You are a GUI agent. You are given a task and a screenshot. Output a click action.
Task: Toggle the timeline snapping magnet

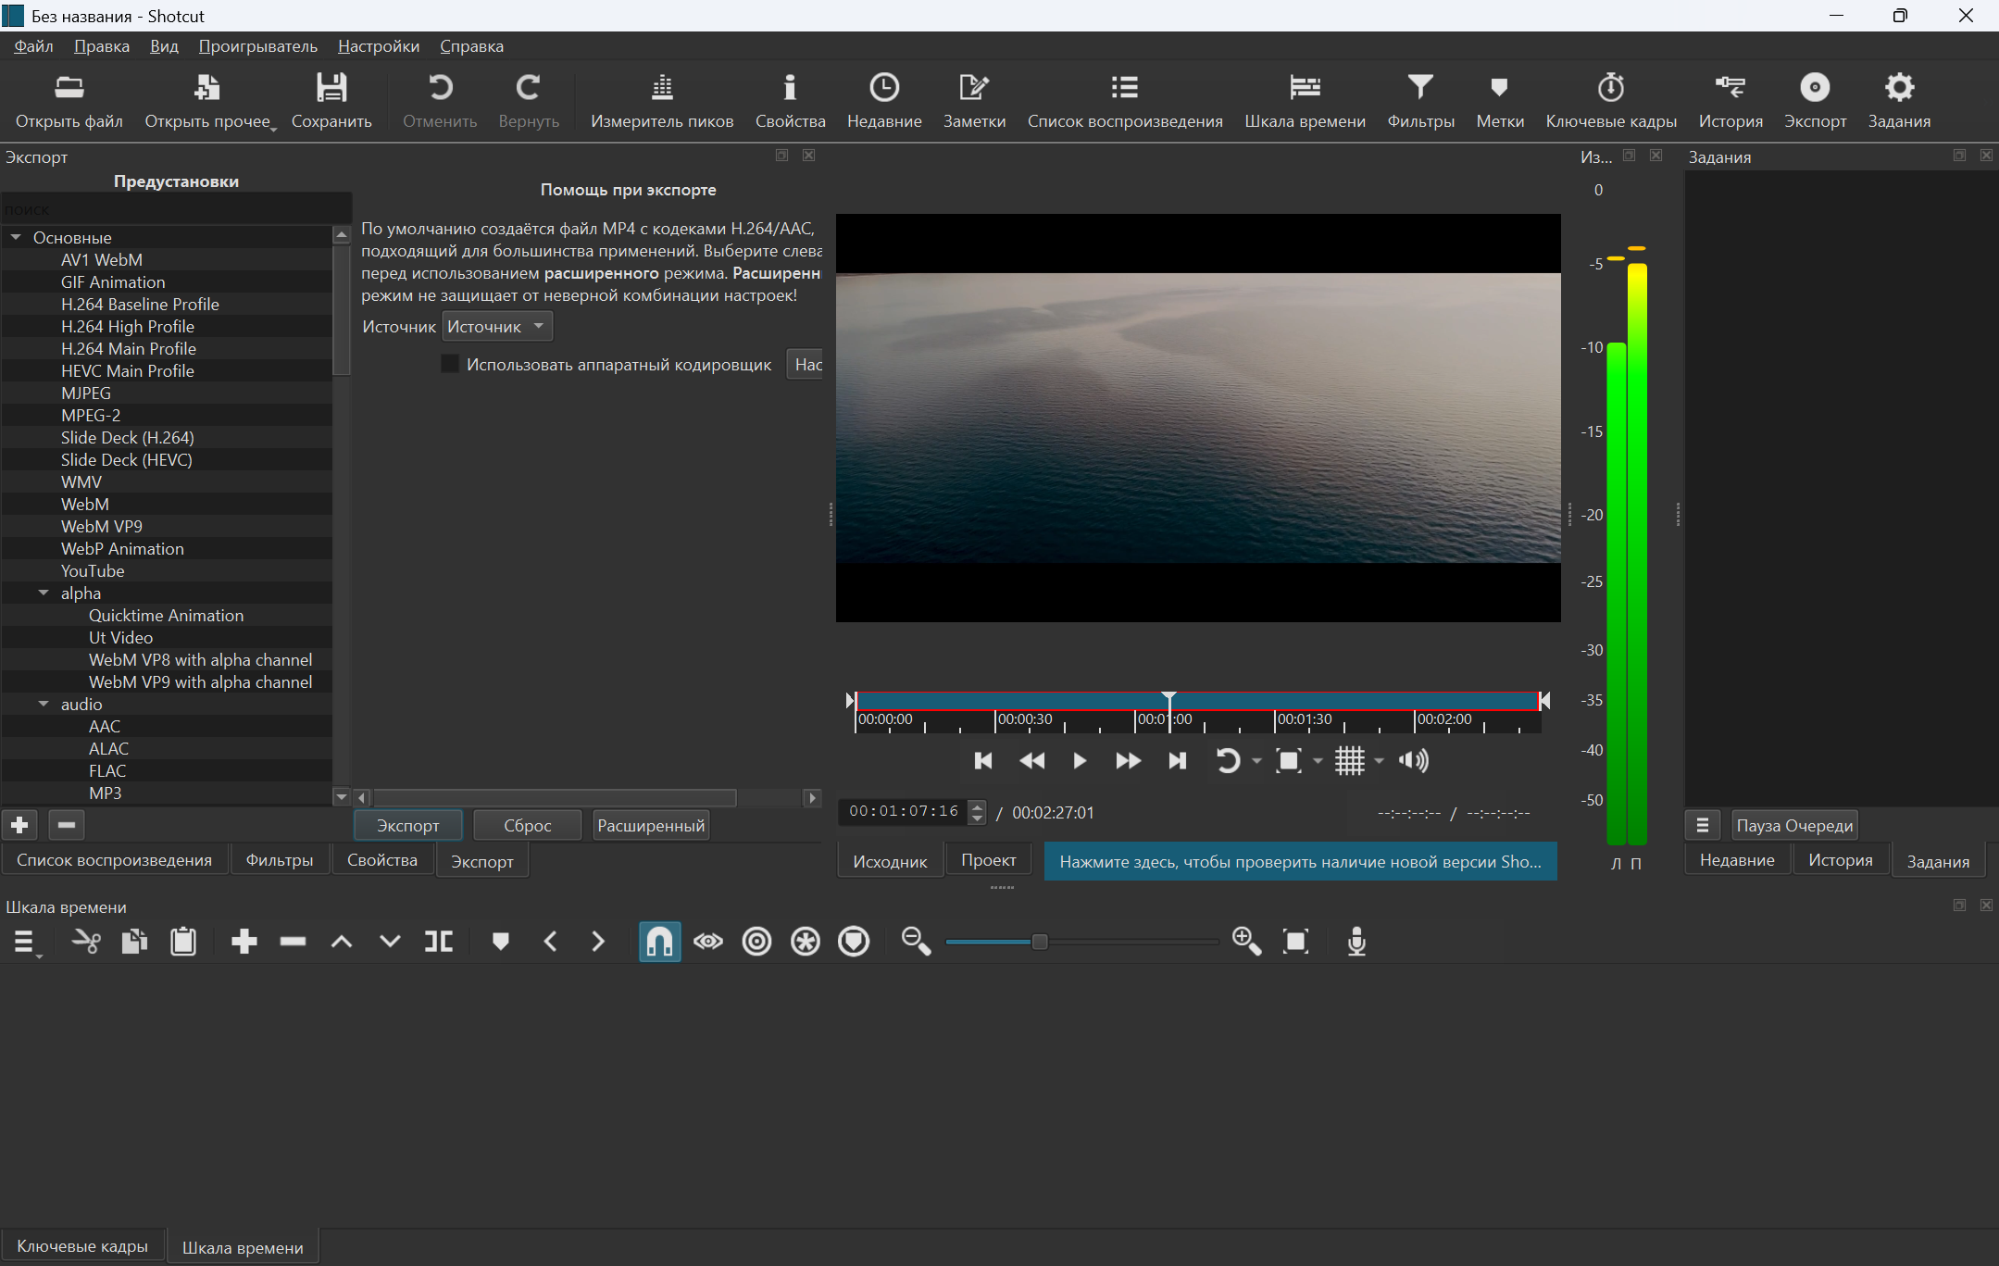(660, 941)
